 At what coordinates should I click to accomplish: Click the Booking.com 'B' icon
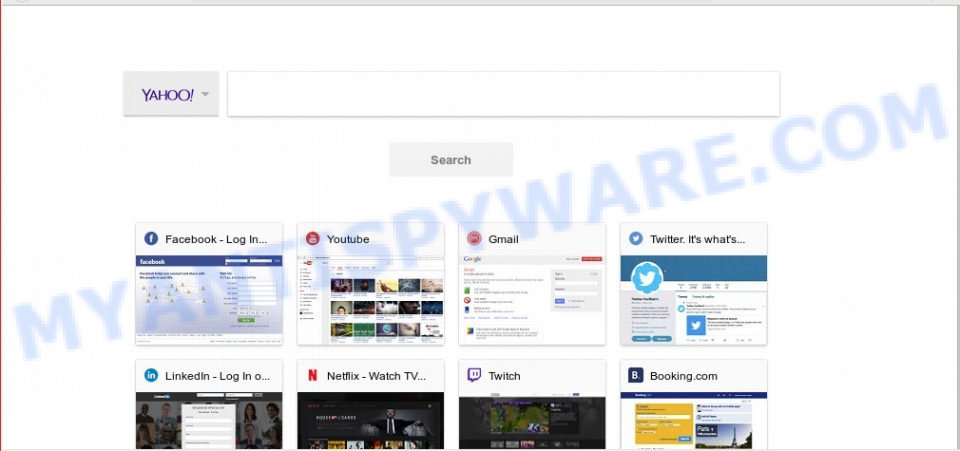636,375
